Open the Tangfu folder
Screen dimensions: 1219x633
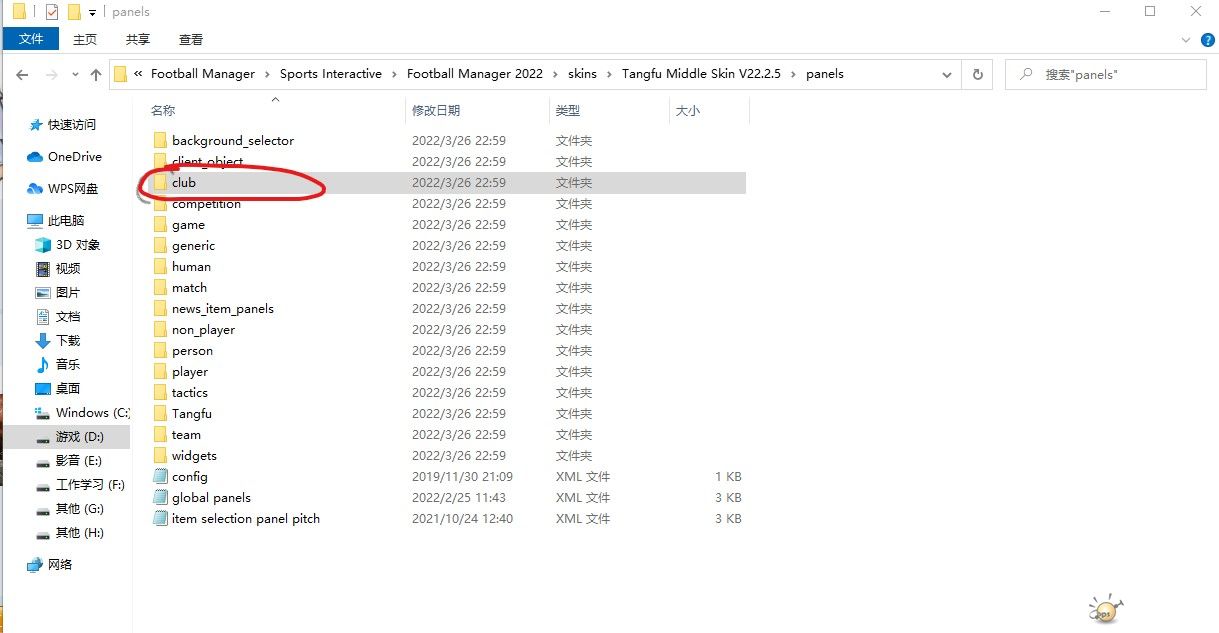191,414
